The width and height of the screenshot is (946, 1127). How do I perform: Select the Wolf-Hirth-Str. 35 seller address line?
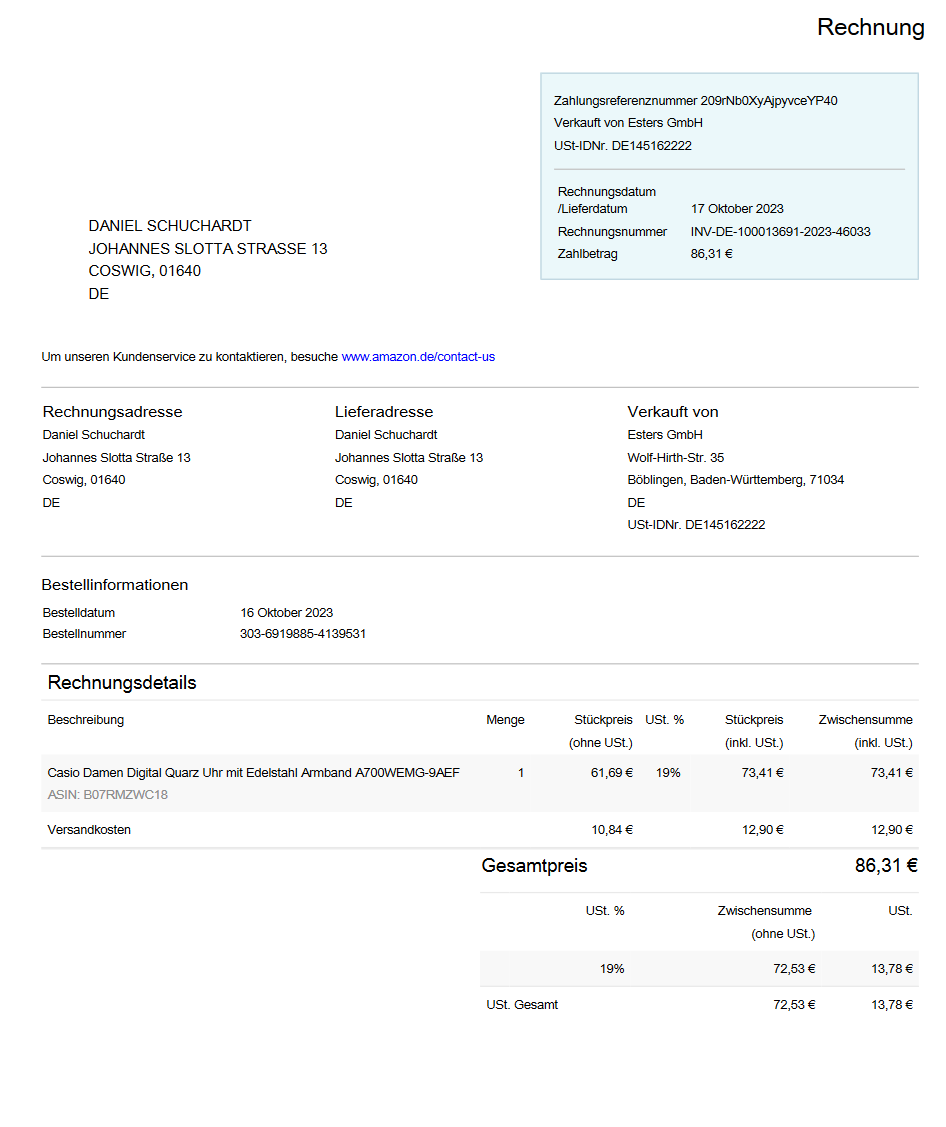click(x=675, y=458)
